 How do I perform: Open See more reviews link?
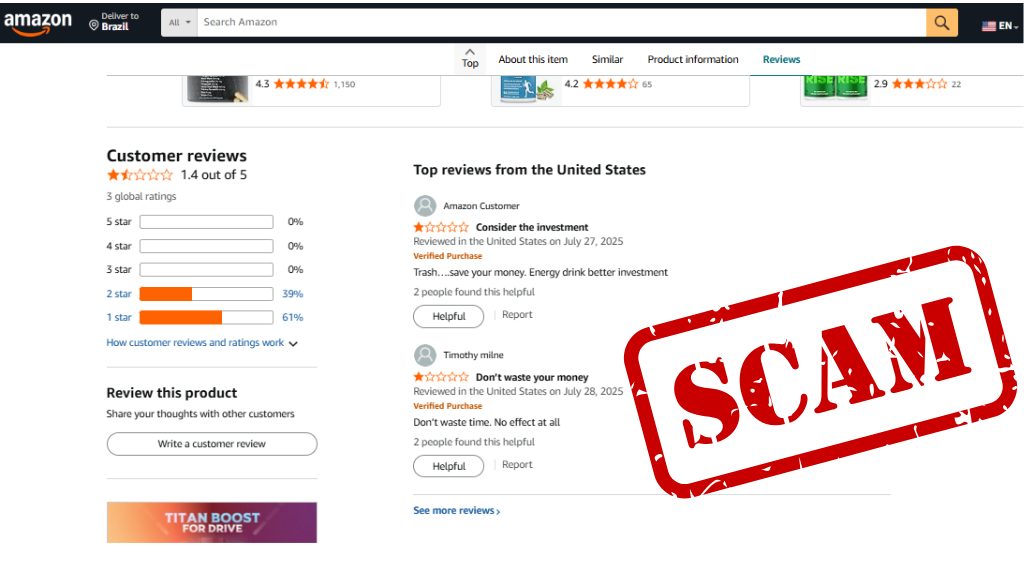(456, 511)
